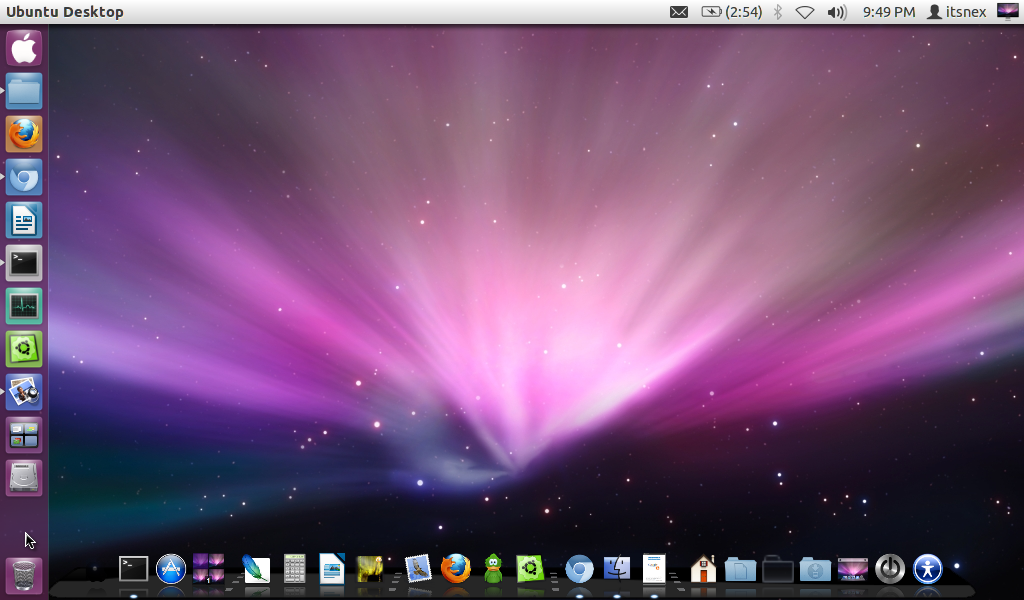
Task: Launch System Monitor from the left launcher
Action: click(x=22, y=306)
